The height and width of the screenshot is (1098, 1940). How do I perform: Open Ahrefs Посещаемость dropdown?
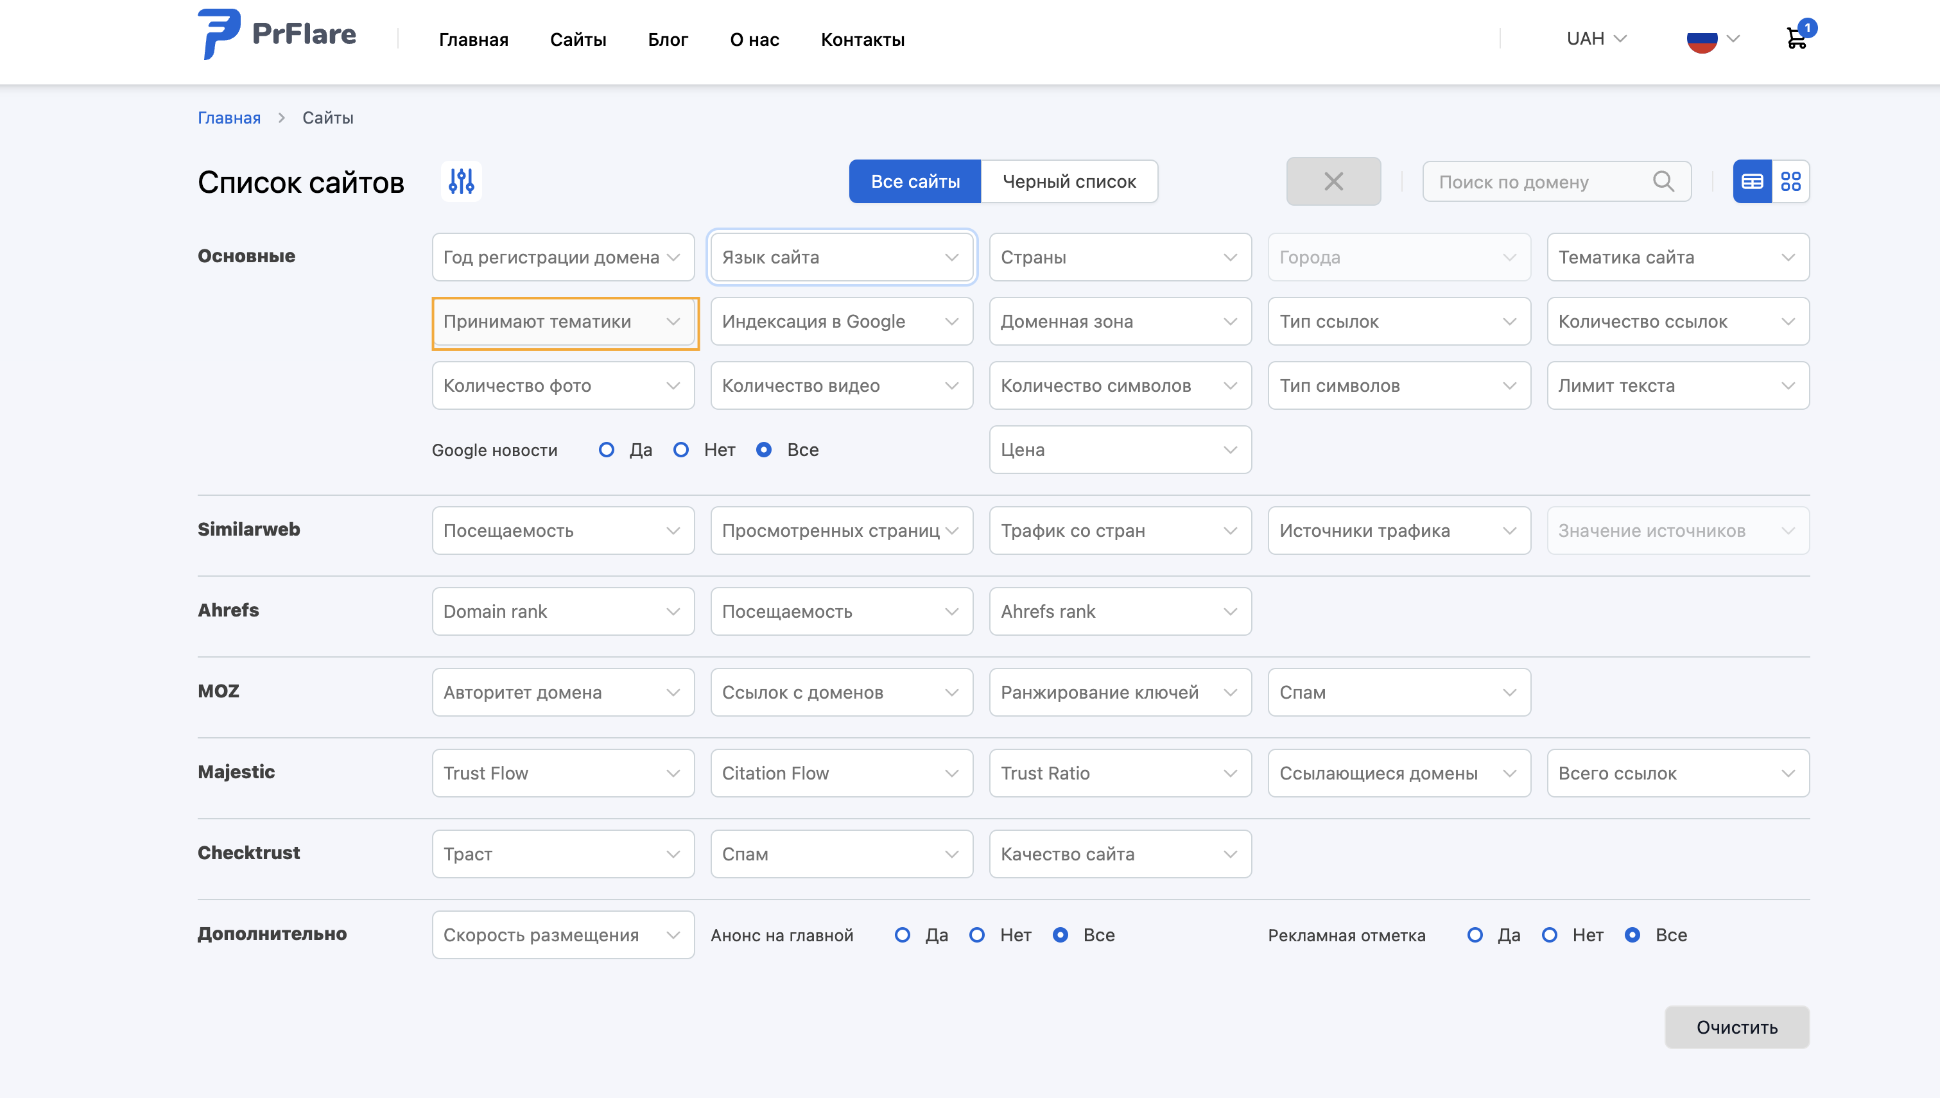pyautogui.click(x=842, y=611)
